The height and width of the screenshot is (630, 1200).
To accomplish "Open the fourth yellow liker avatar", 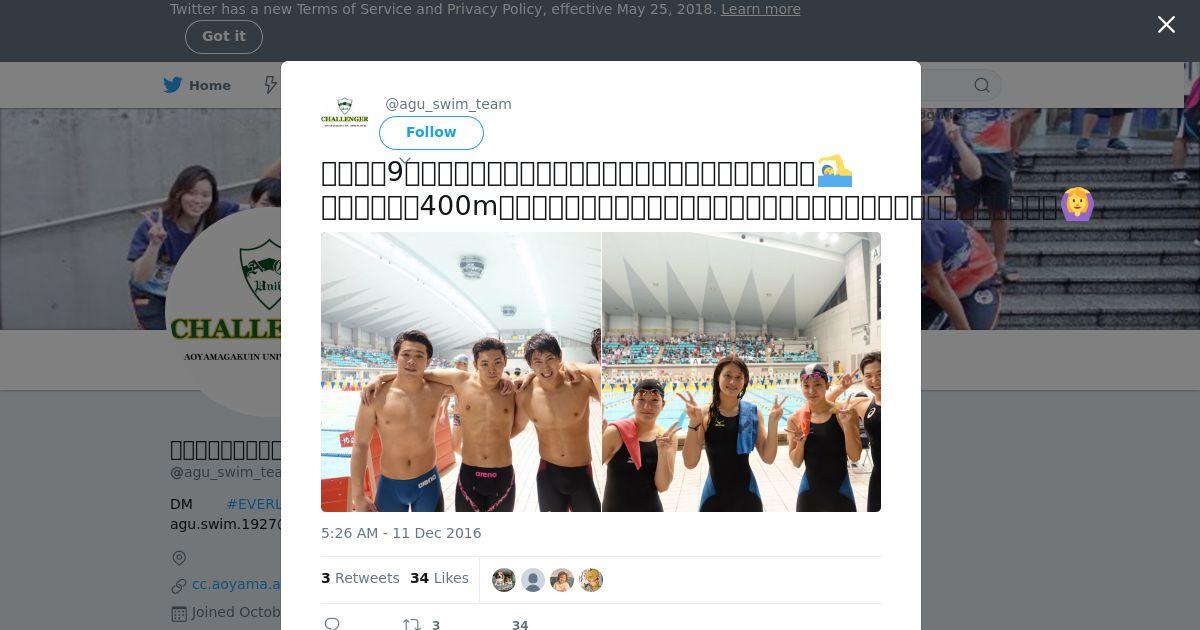I will coord(591,580).
